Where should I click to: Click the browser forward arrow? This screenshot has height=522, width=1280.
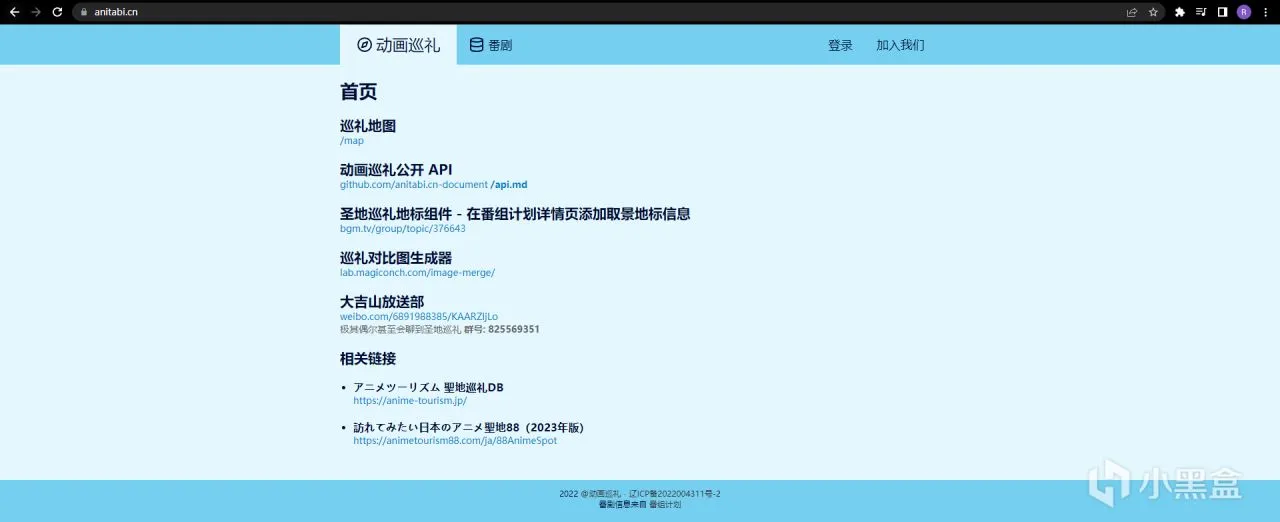click(36, 12)
